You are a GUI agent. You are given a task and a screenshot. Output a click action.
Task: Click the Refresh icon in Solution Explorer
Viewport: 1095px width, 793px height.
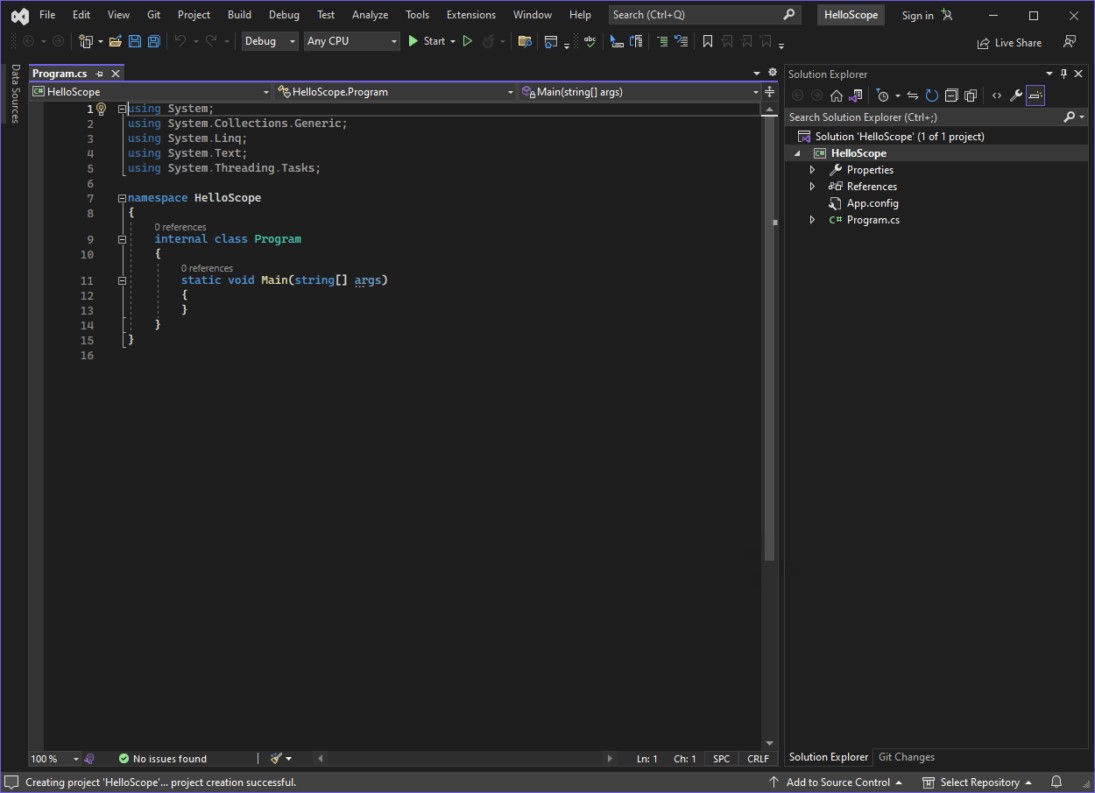[x=931, y=95]
